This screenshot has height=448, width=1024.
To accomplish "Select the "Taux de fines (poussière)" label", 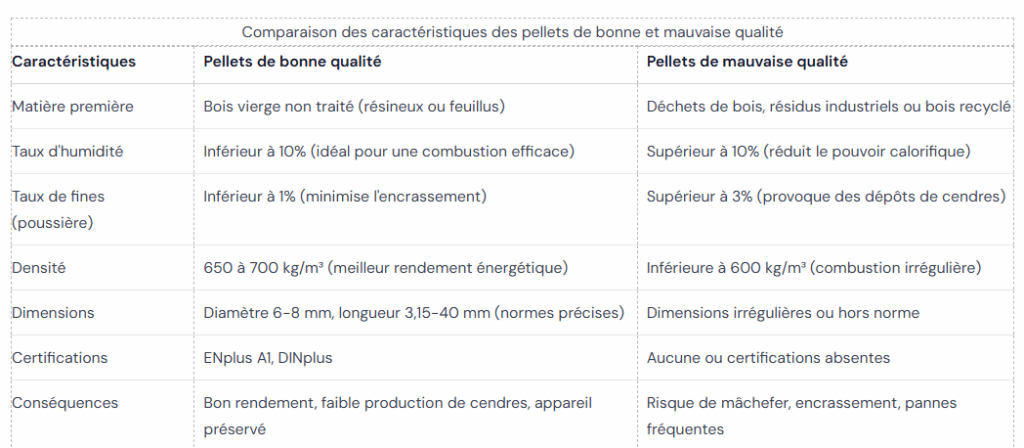I will (58, 209).
